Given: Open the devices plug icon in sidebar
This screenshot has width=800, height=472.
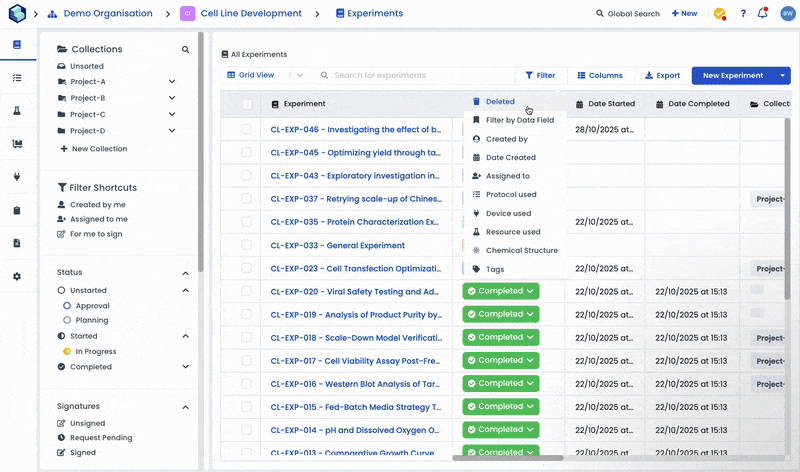Looking at the screenshot, I should tap(17, 177).
